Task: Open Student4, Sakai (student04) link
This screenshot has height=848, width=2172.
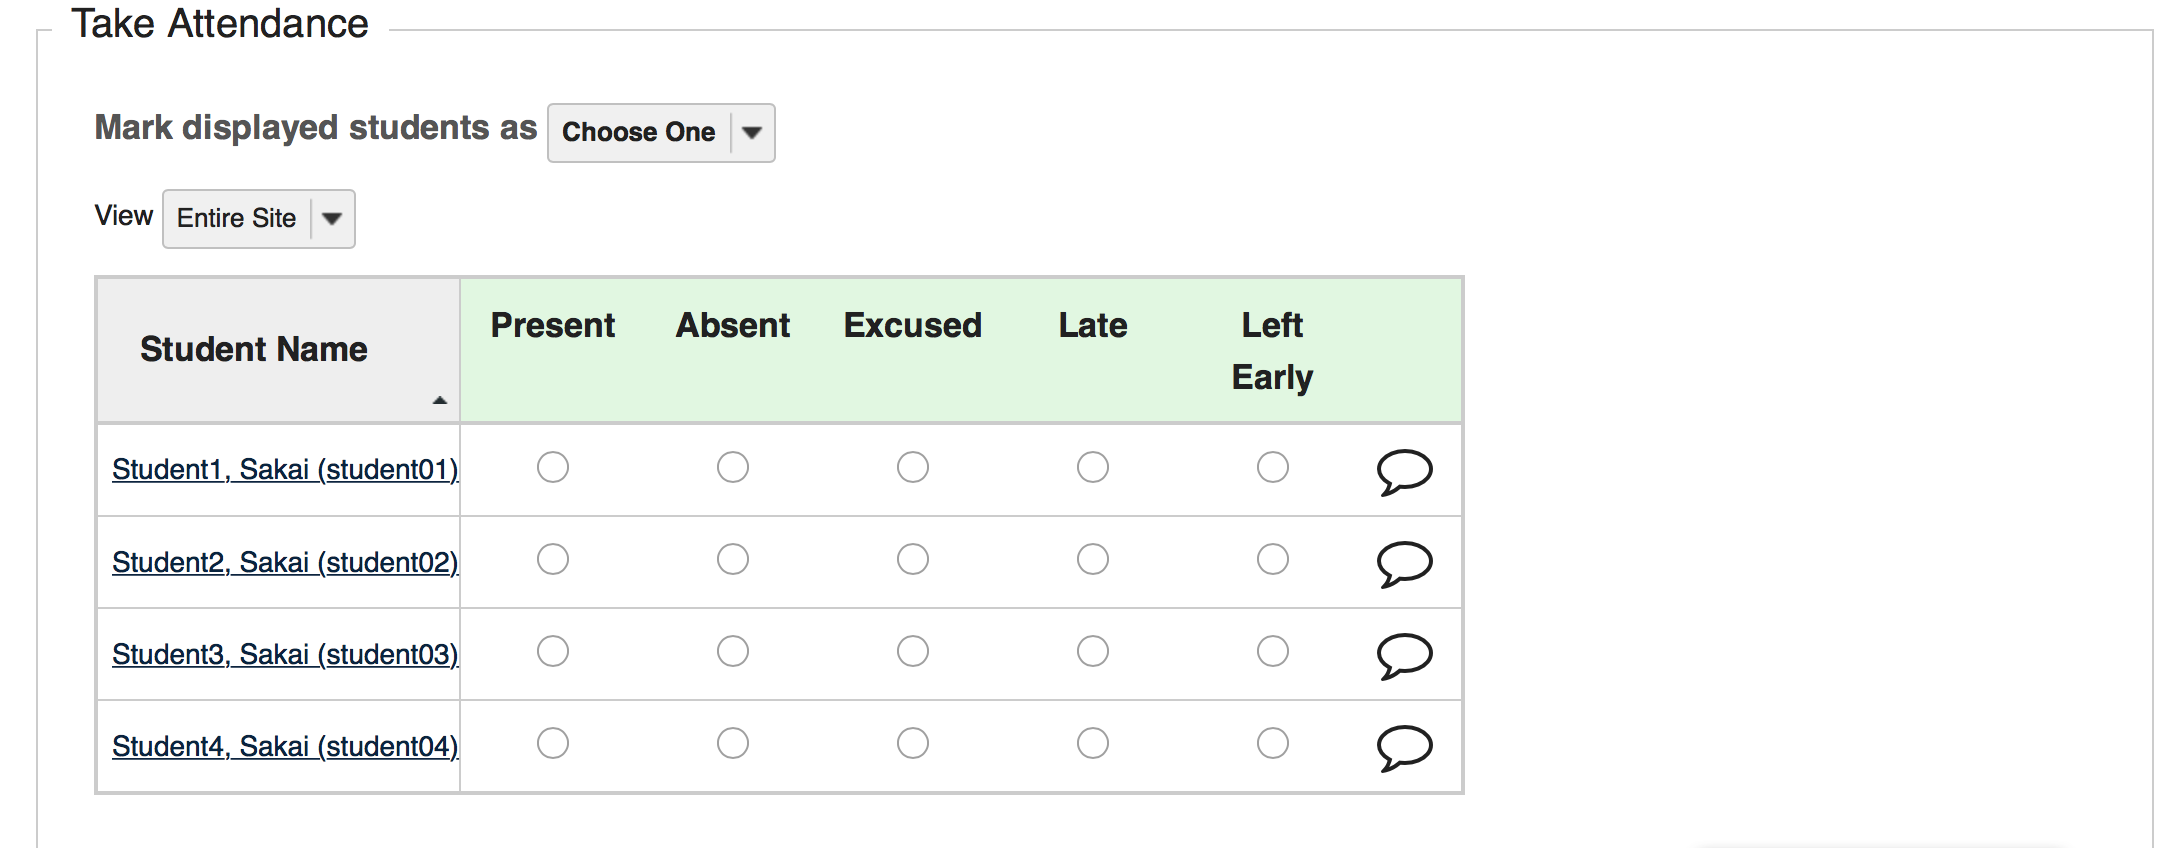Action: [285, 746]
